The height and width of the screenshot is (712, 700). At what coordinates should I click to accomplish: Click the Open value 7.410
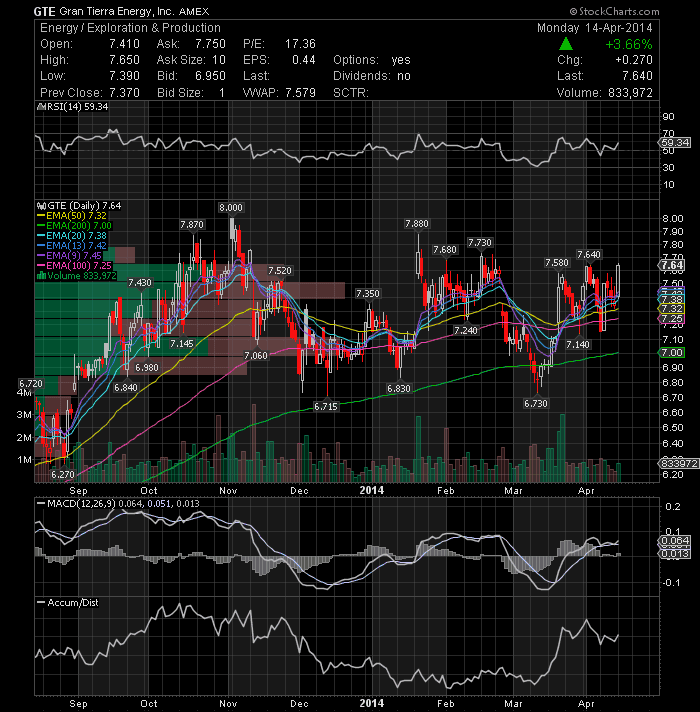coord(124,44)
